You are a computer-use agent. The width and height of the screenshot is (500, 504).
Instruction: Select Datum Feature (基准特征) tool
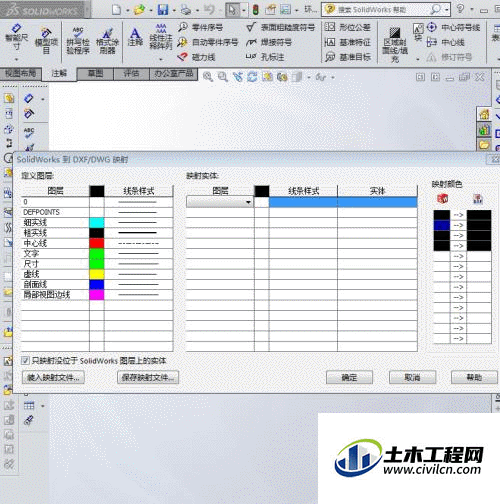click(x=347, y=42)
